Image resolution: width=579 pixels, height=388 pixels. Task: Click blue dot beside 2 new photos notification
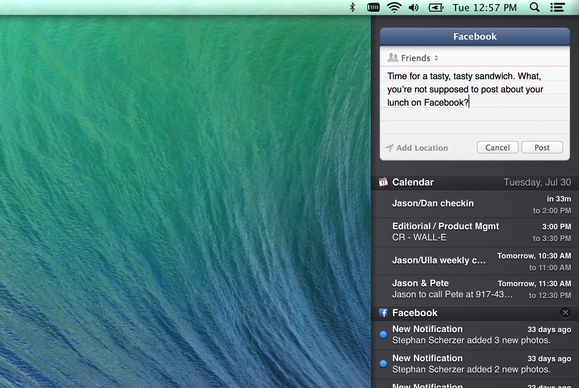(383, 364)
